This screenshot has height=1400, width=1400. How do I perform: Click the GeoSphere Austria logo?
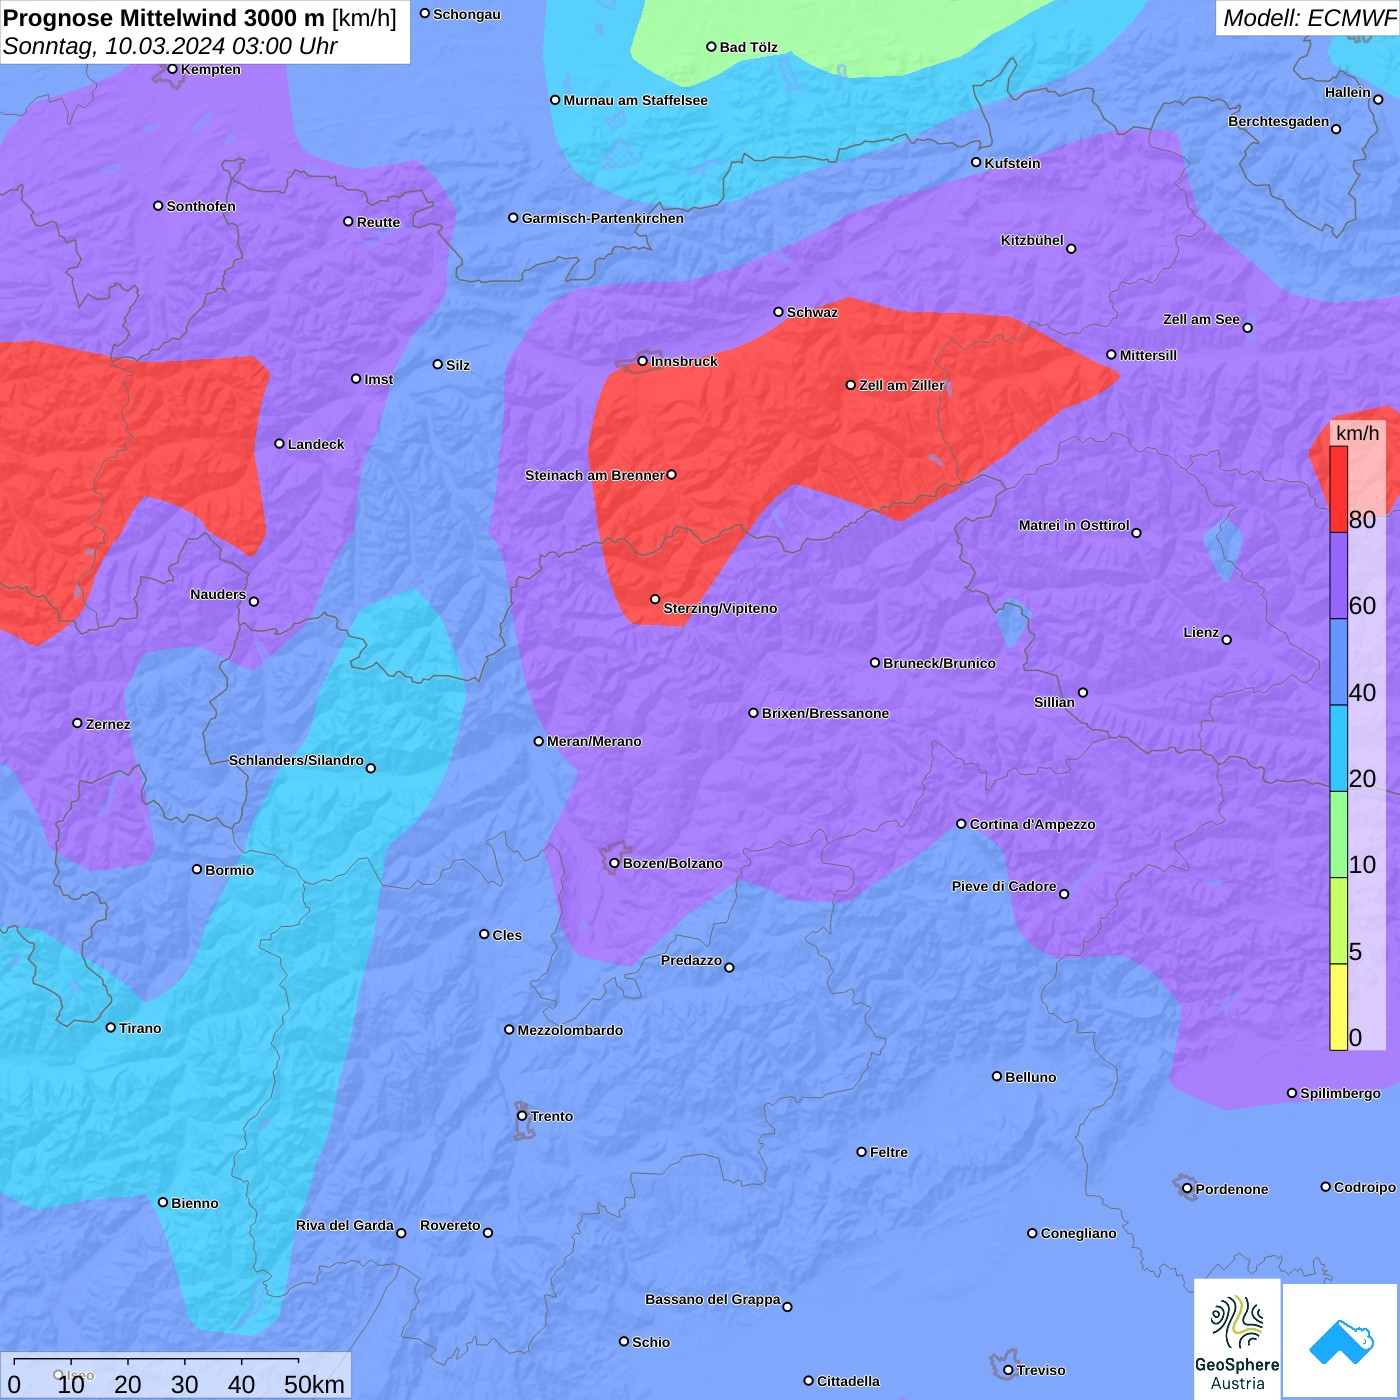[x=1237, y=1339]
